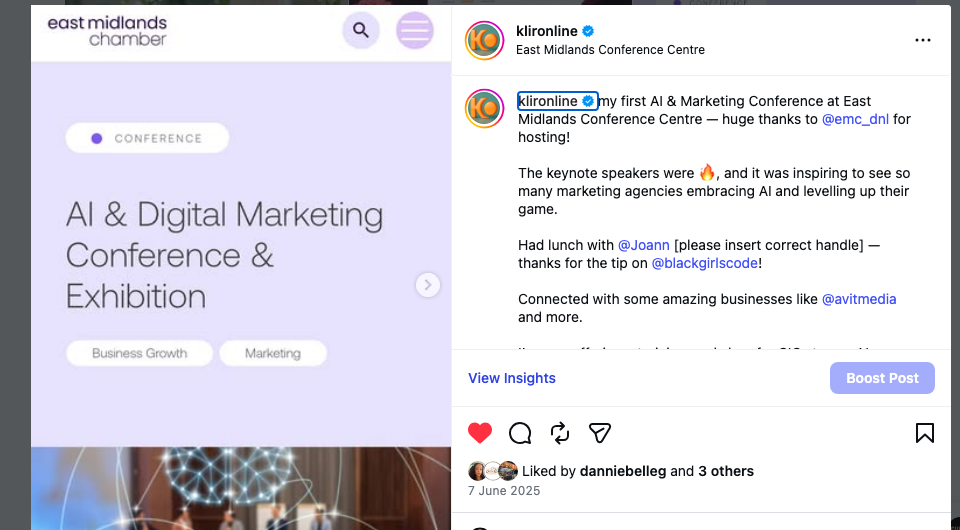Click the hamburger menu in the post image
This screenshot has width=960, height=530.
414,30
